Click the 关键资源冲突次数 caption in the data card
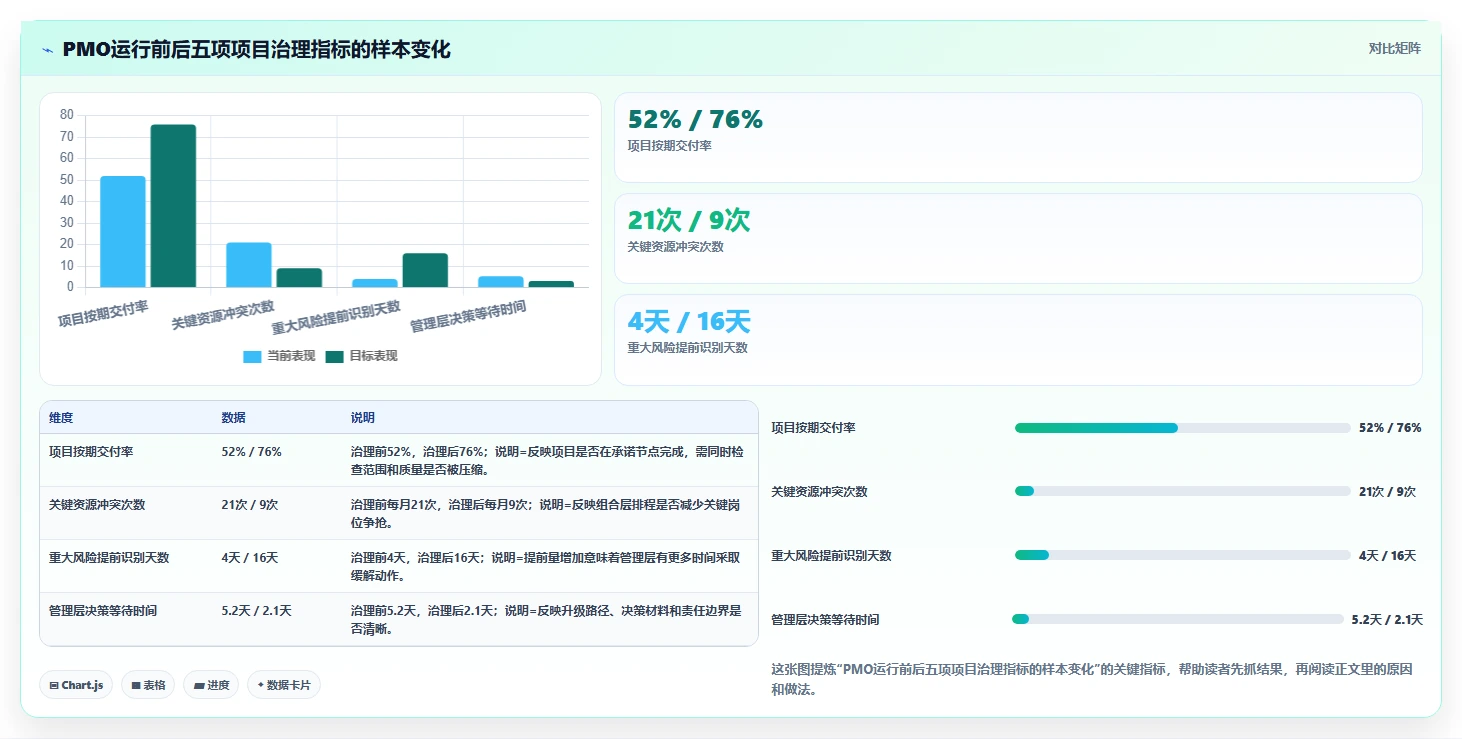The image size is (1462, 739). click(x=675, y=247)
